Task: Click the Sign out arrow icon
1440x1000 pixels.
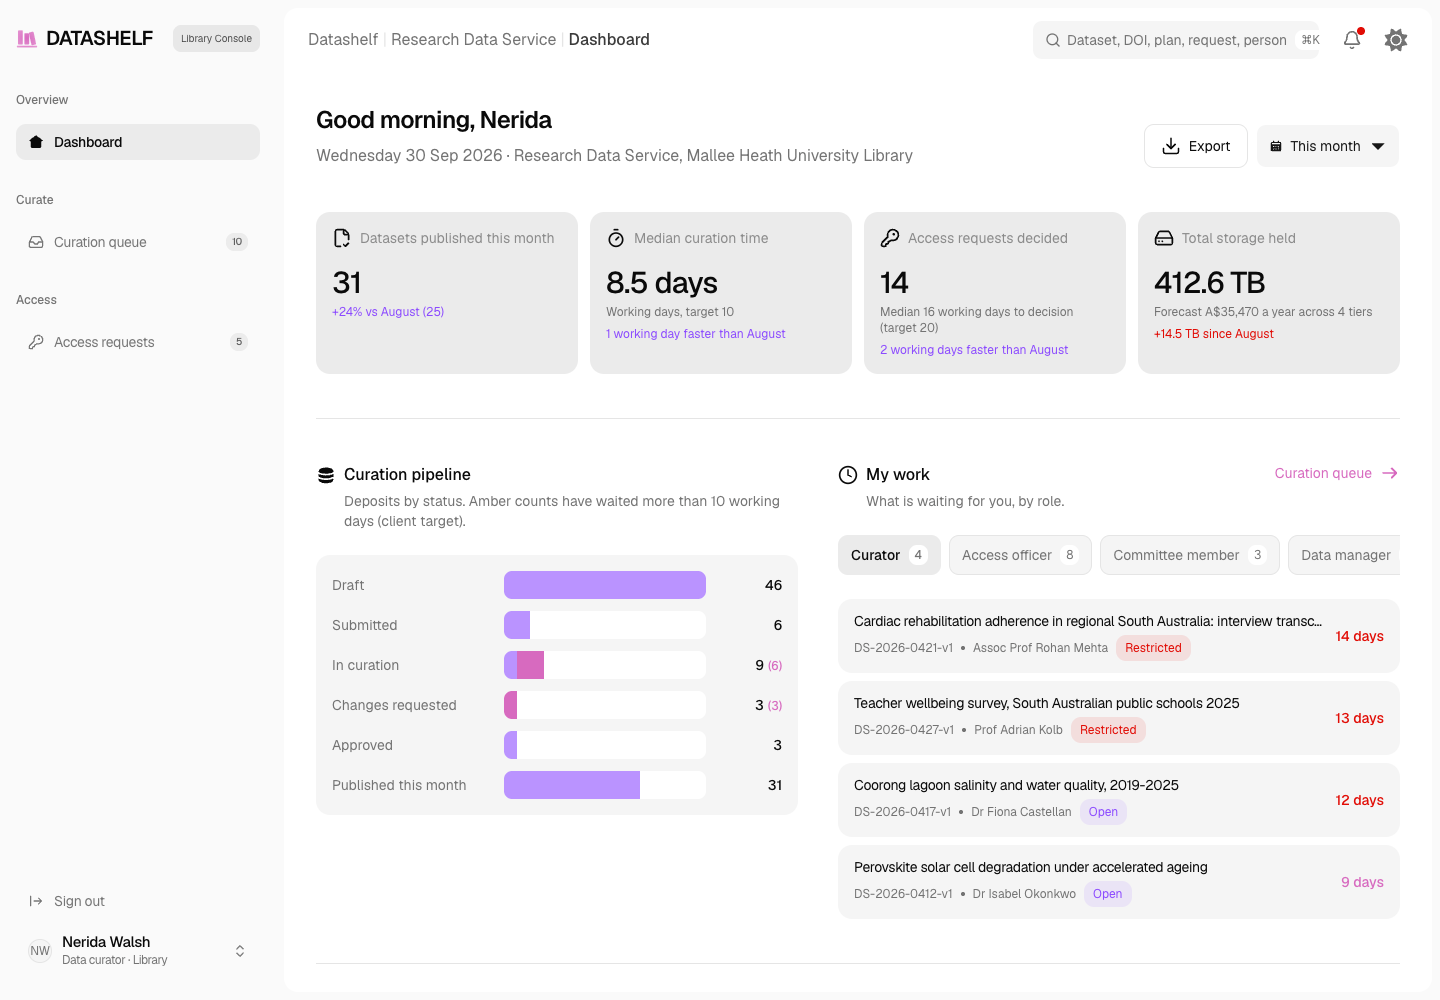Action: click(36, 901)
